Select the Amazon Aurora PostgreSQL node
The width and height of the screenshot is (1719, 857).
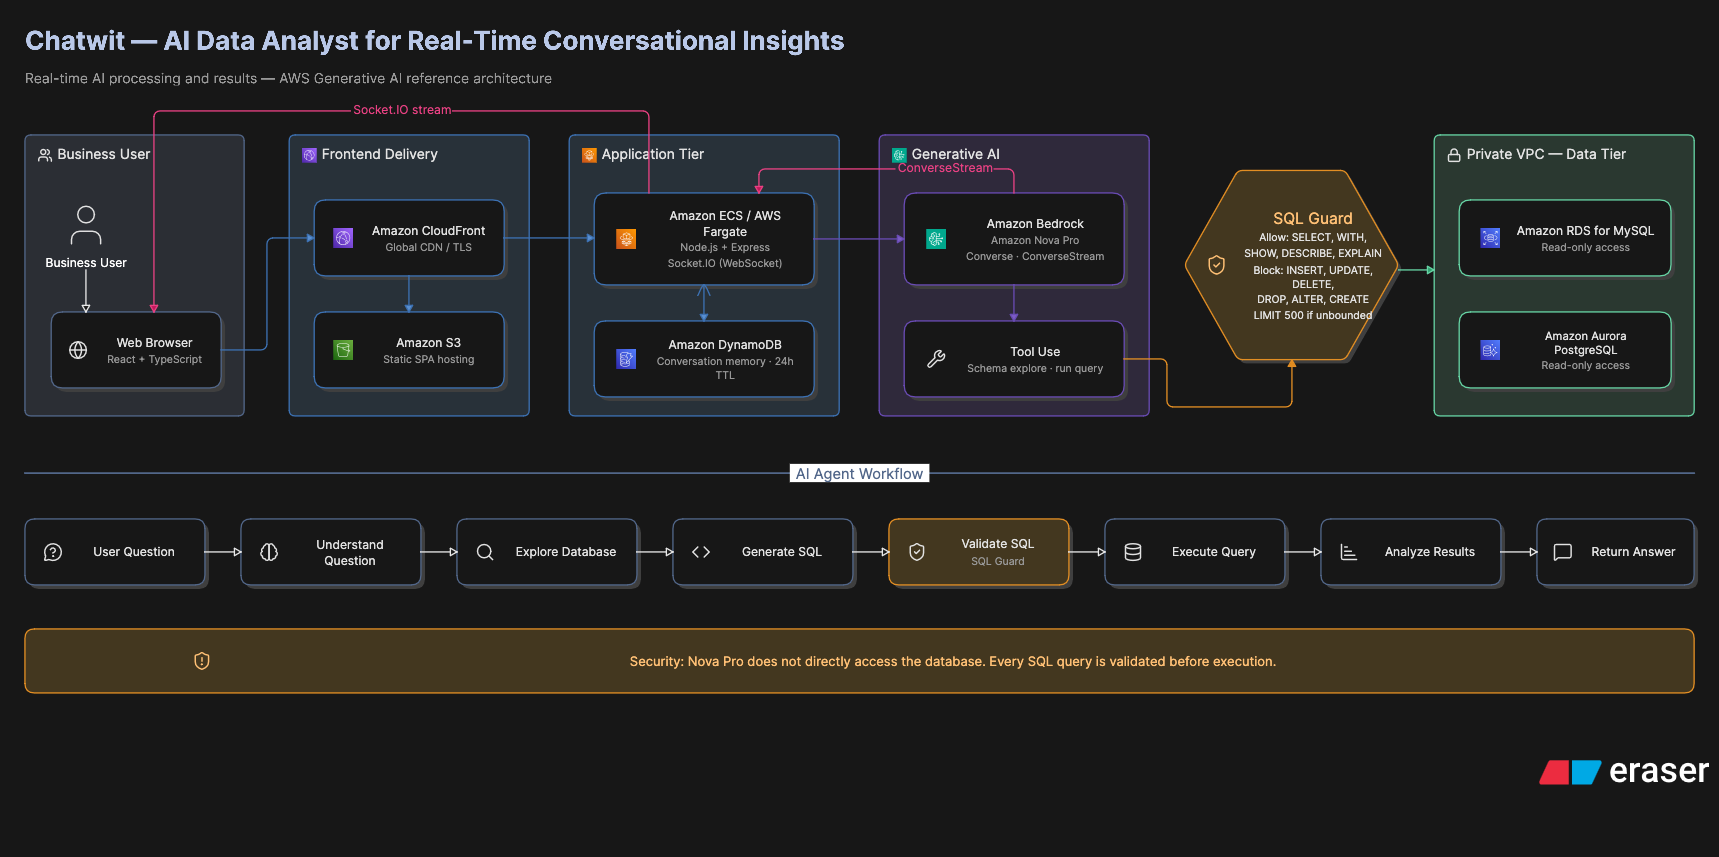pyautogui.click(x=1565, y=350)
